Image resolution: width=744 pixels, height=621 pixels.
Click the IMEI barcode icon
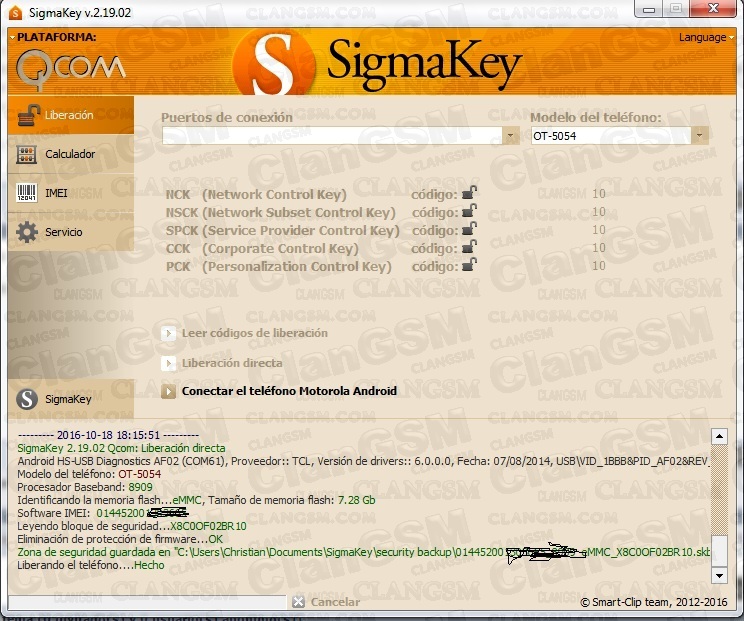click(x=27, y=193)
